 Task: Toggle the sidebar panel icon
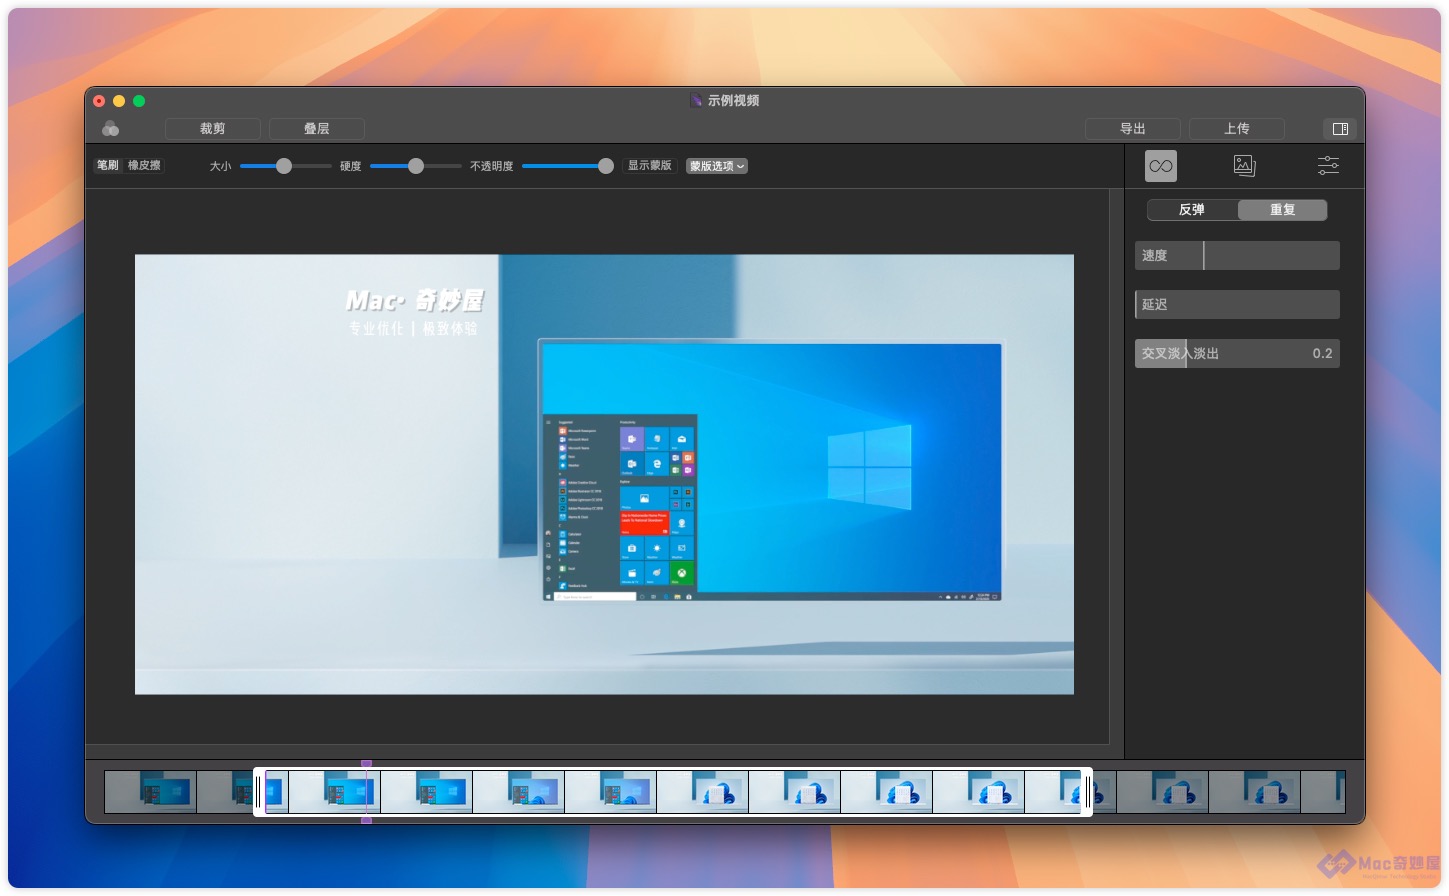(x=1341, y=129)
